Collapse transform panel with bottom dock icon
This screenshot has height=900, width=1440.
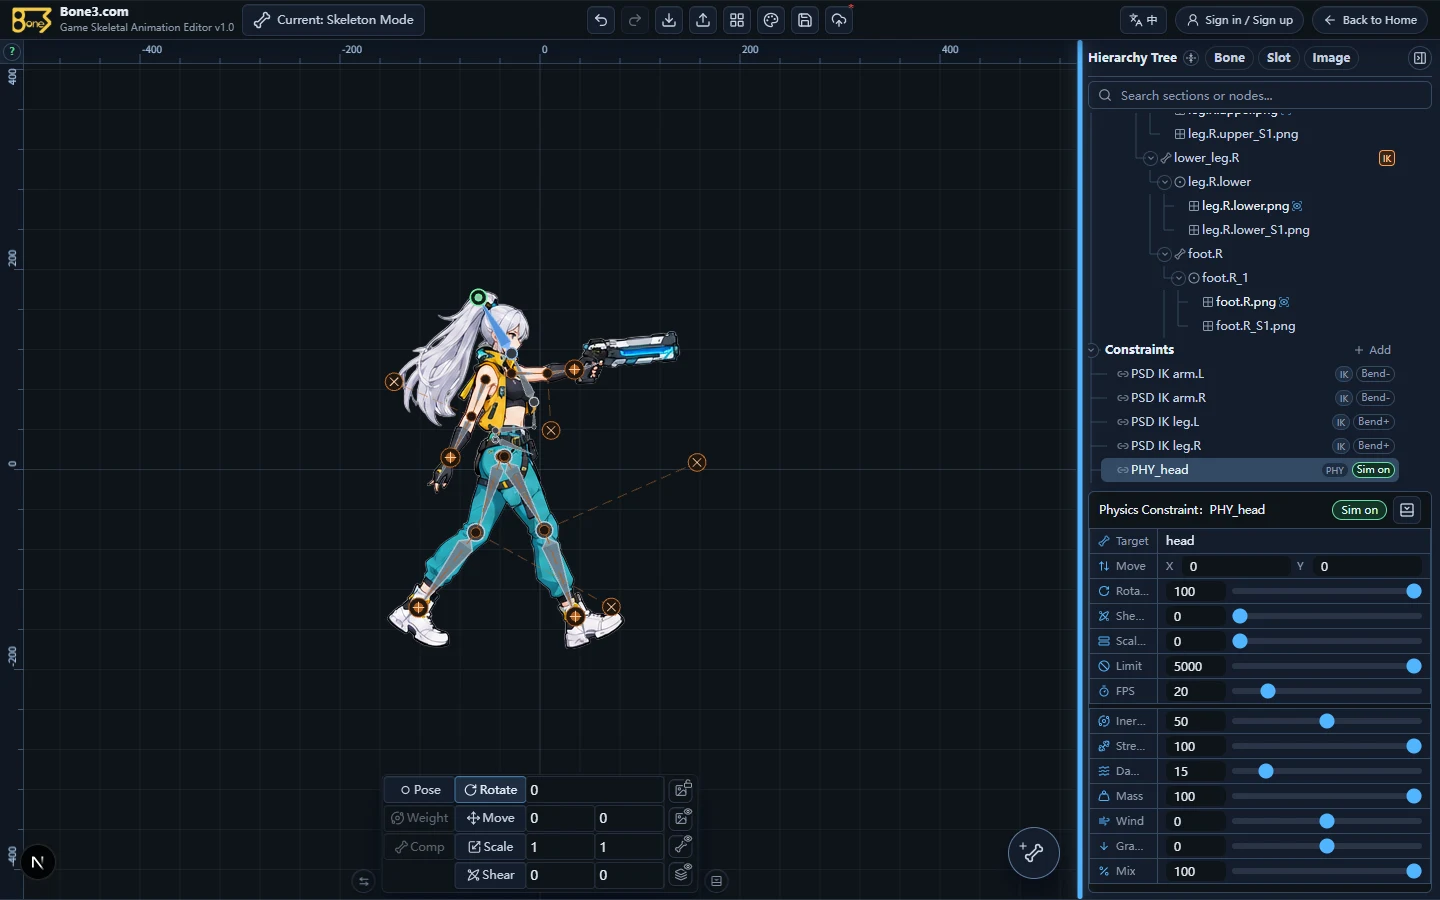[716, 881]
